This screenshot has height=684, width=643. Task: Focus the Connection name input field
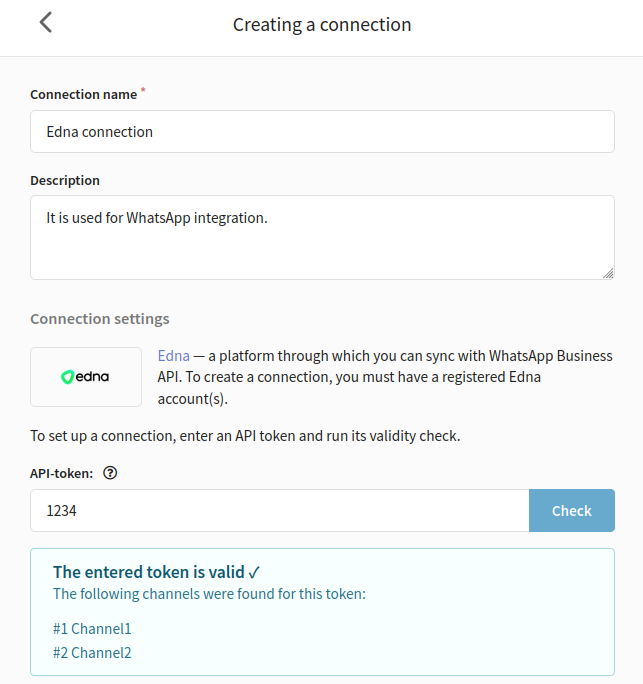point(322,132)
